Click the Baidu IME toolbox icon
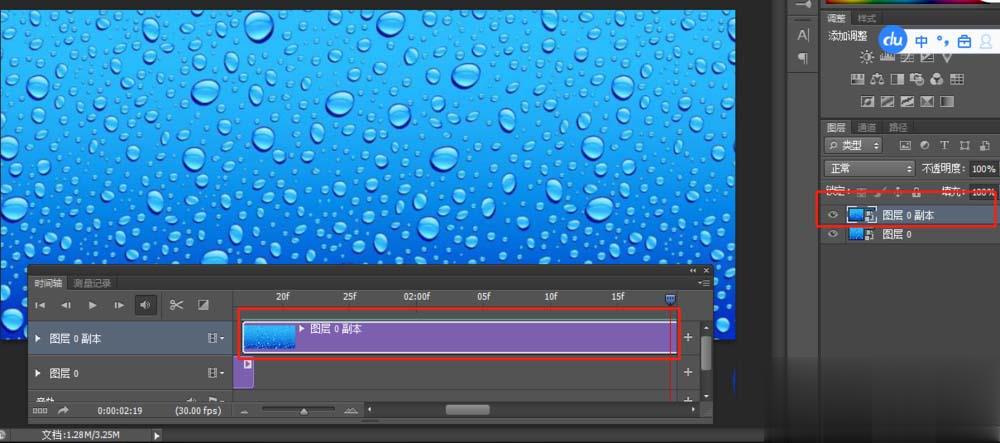Image resolution: width=1000 pixels, height=443 pixels. point(964,41)
